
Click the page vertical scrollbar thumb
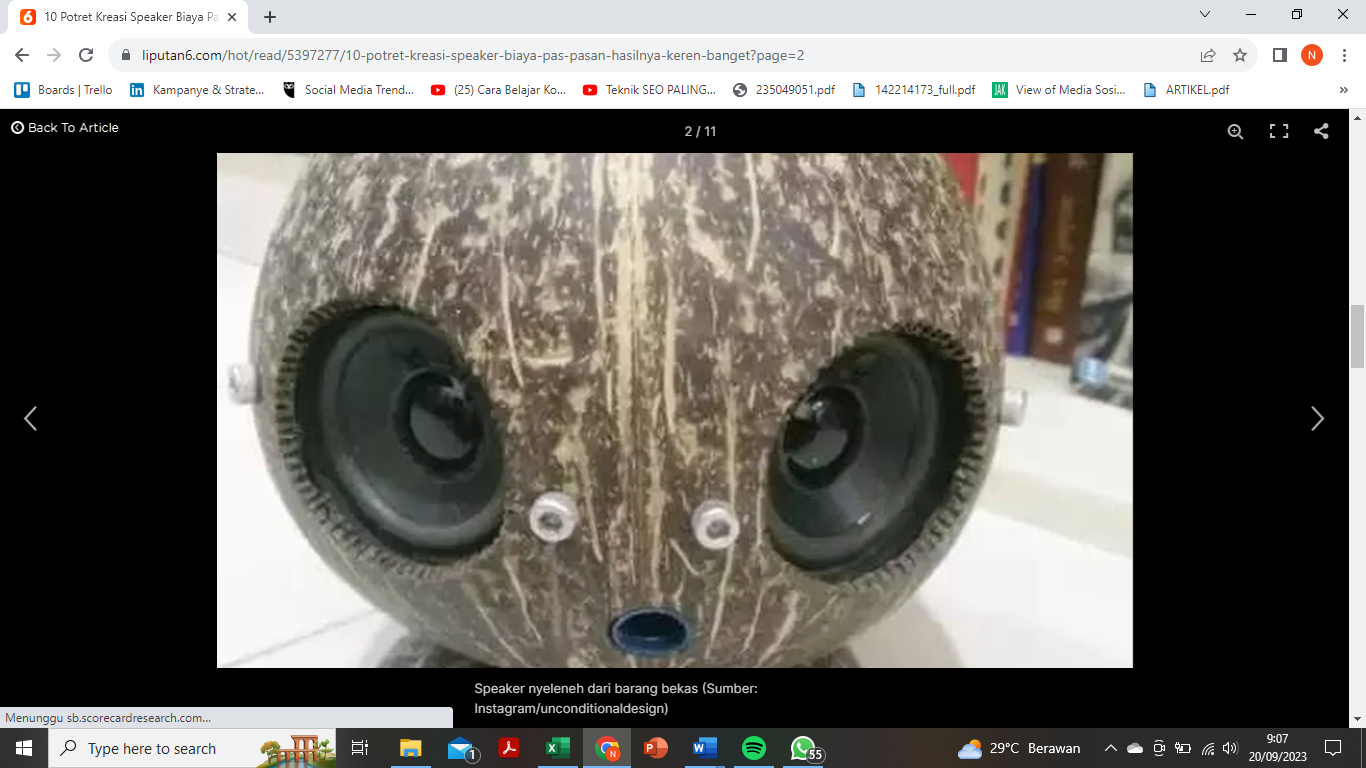click(1357, 337)
